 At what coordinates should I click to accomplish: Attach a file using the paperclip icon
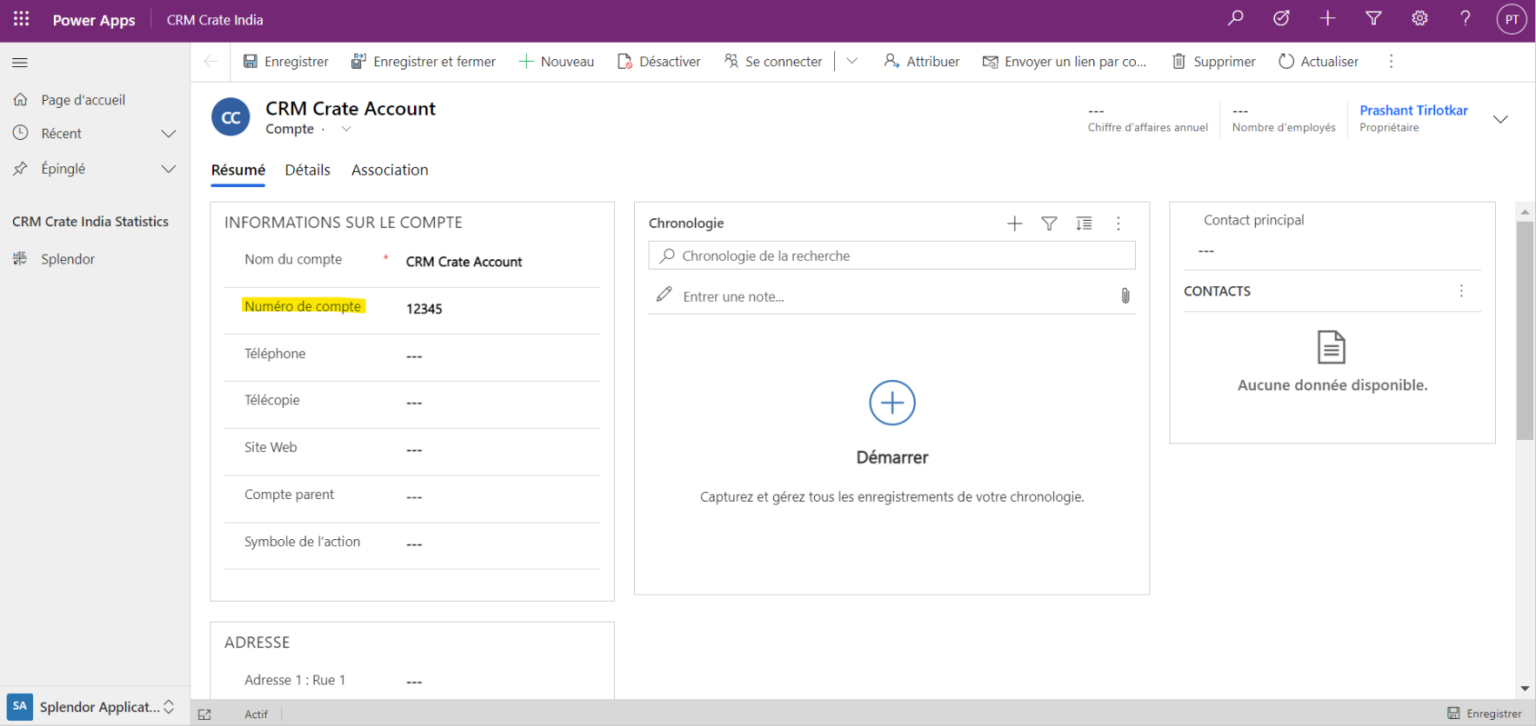(x=1124, y=296)
